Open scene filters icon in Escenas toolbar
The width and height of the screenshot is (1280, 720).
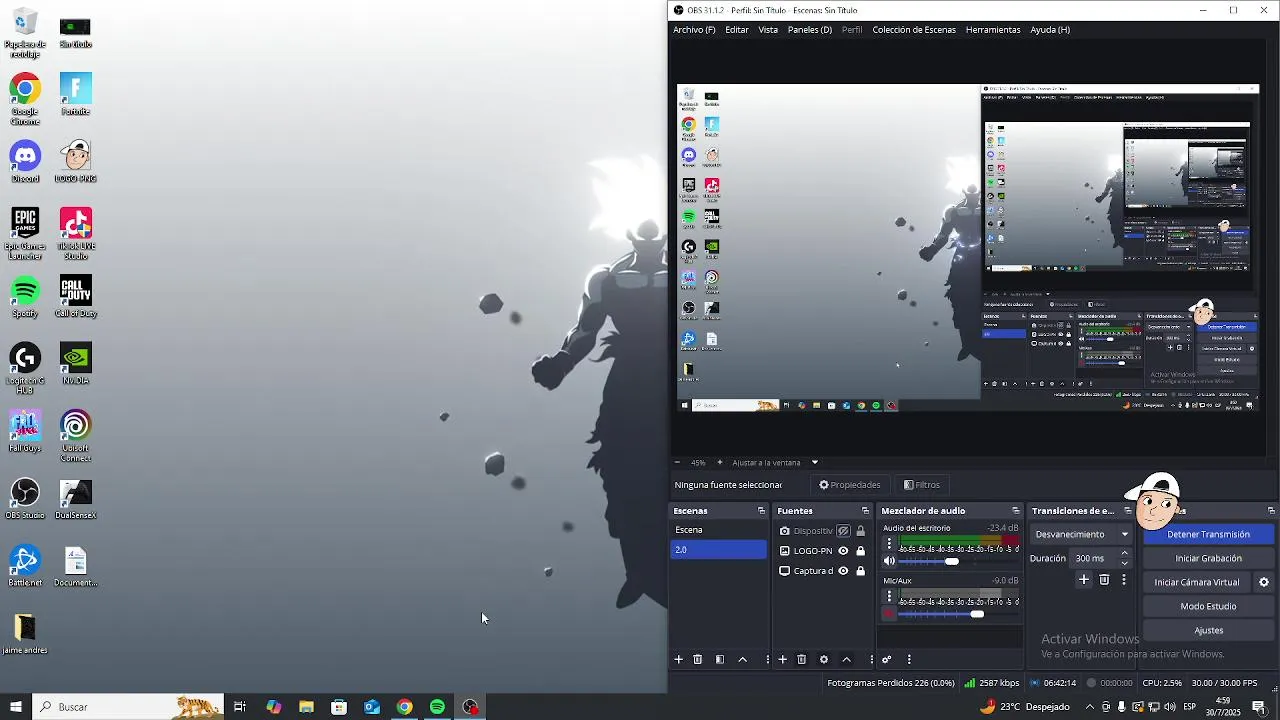point(720,660)
